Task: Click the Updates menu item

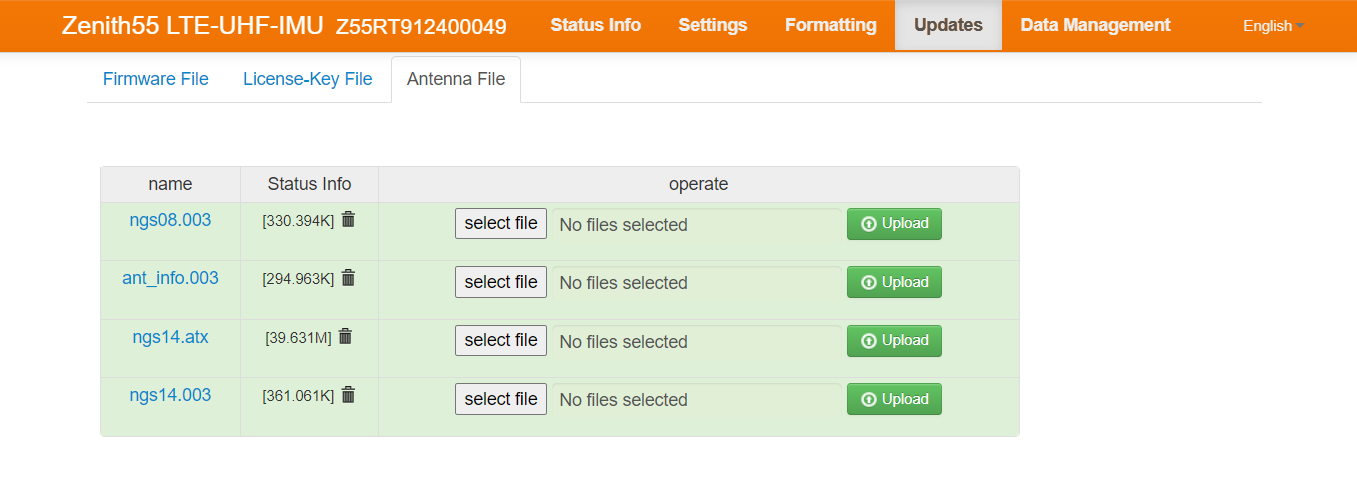Action: click(x=948, y=25)
